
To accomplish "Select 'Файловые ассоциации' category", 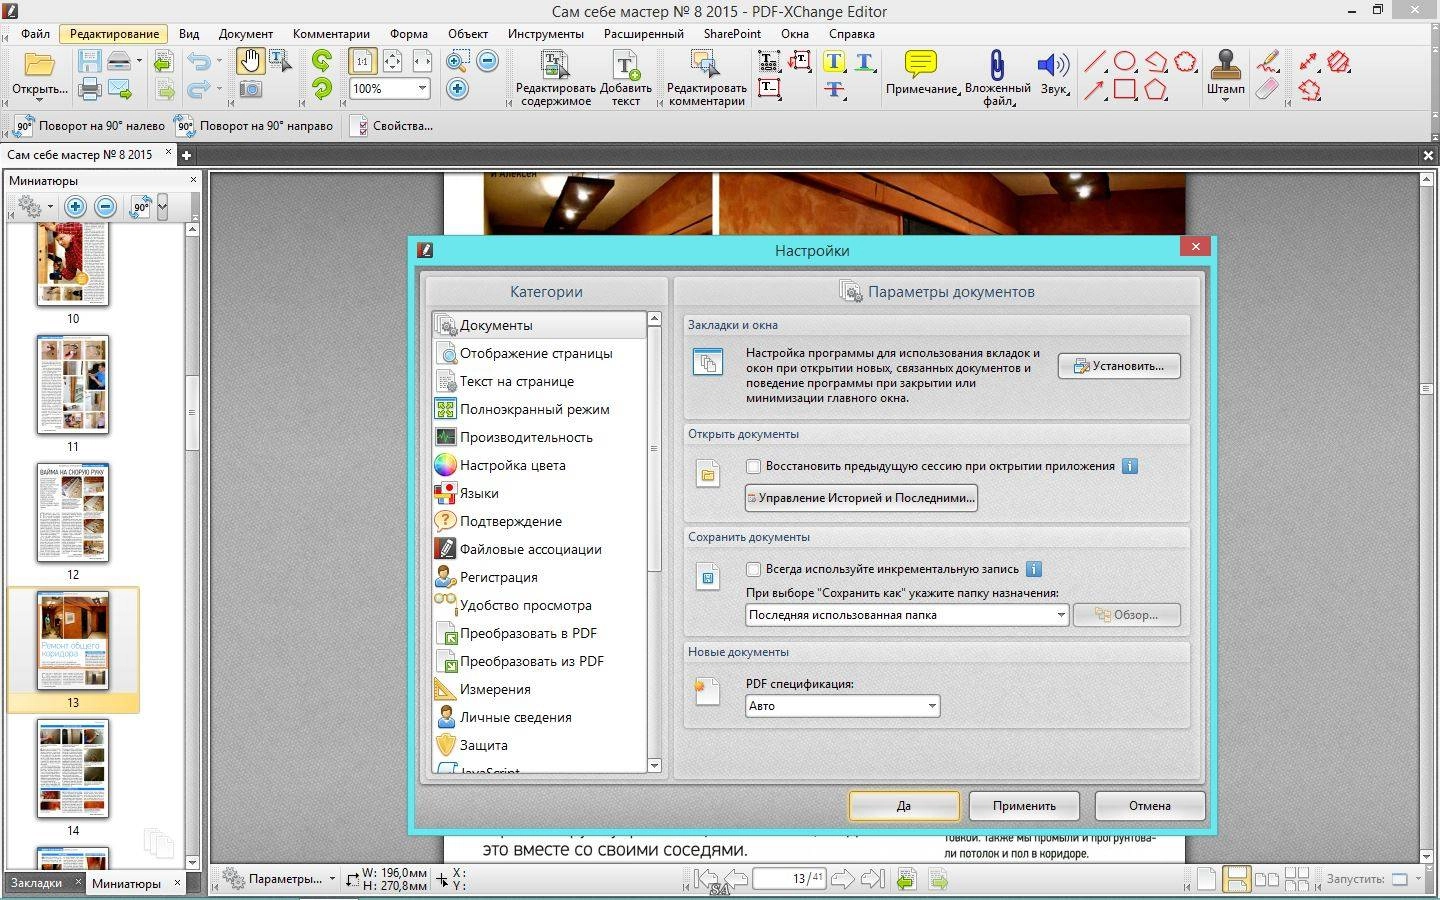I will [540, 549].
